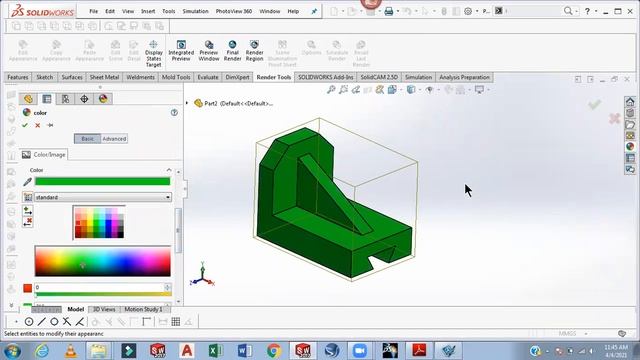Open Print button dropdown arrow
This screenshot has height=360, width=640.
[x=398, y=11]
